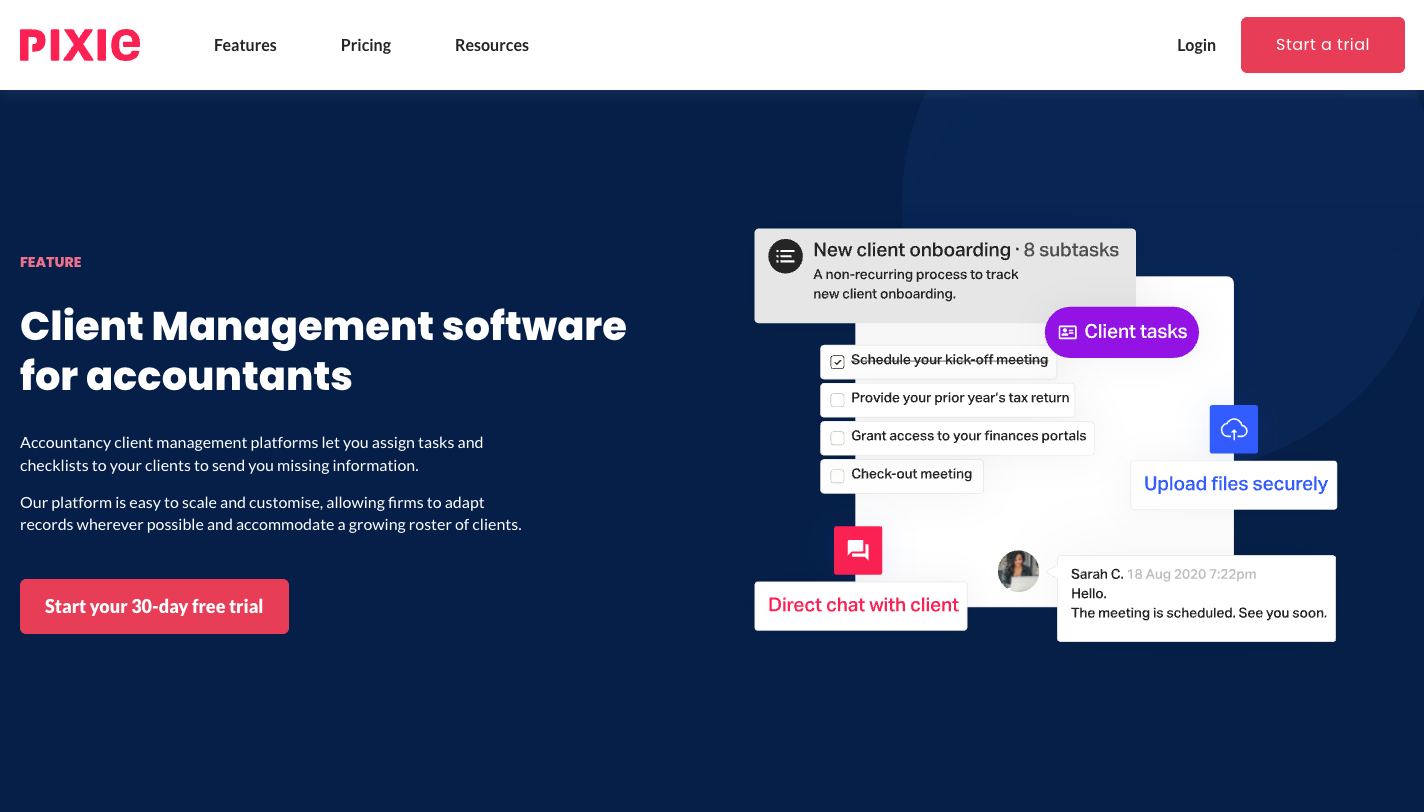Screen dimensions: 1424x812
Task: Click the pink chat bubbles icon
Action: tap(858, 550)
